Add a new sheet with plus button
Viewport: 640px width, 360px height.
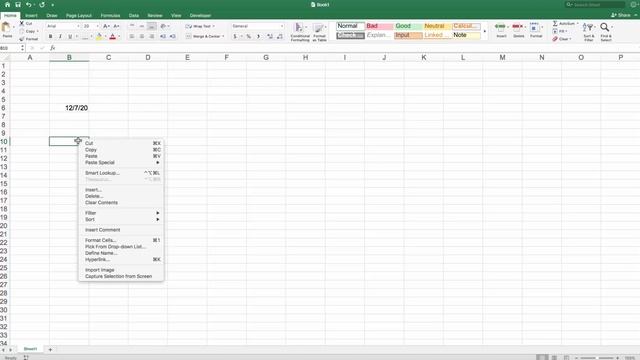point(50,349)
